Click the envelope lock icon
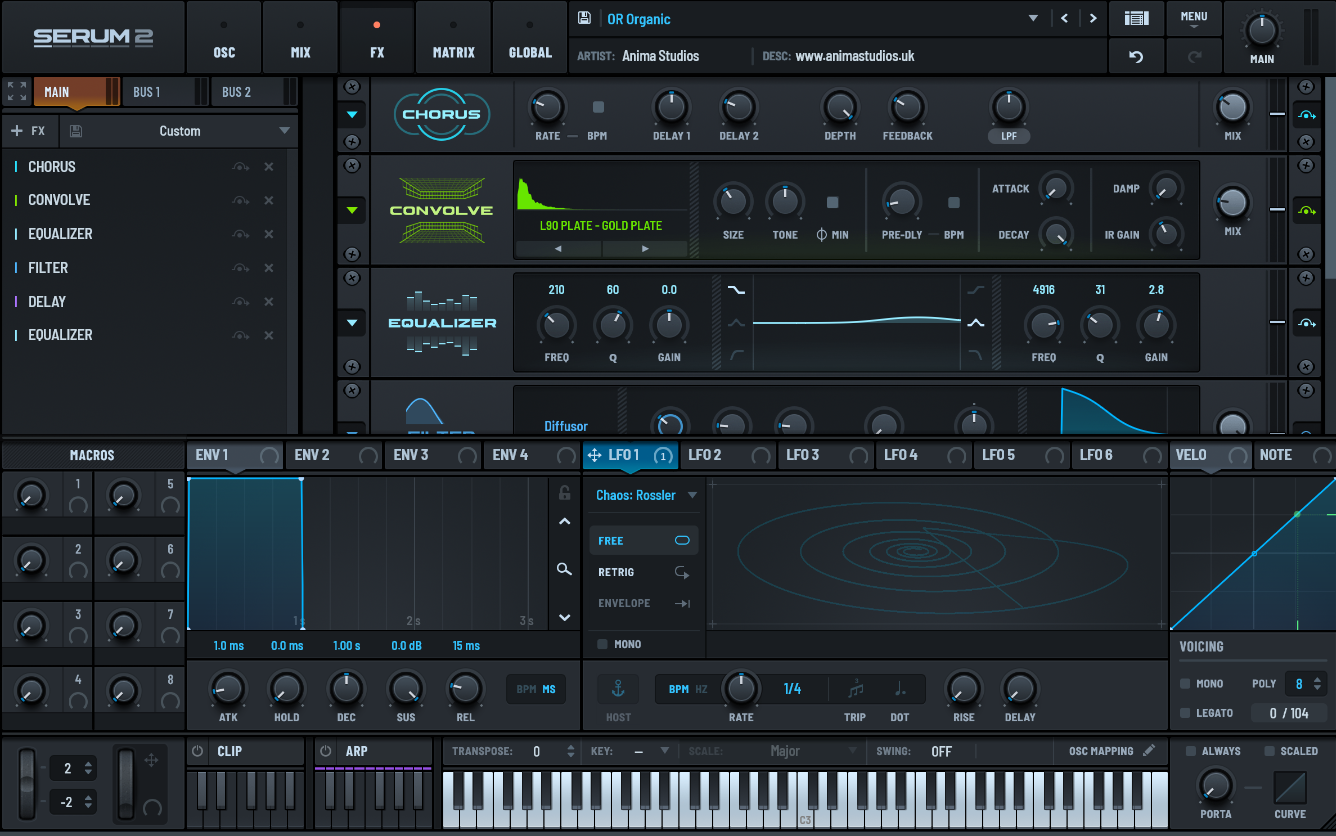This screenshot has width=1336, height=836. click(565, 493)
